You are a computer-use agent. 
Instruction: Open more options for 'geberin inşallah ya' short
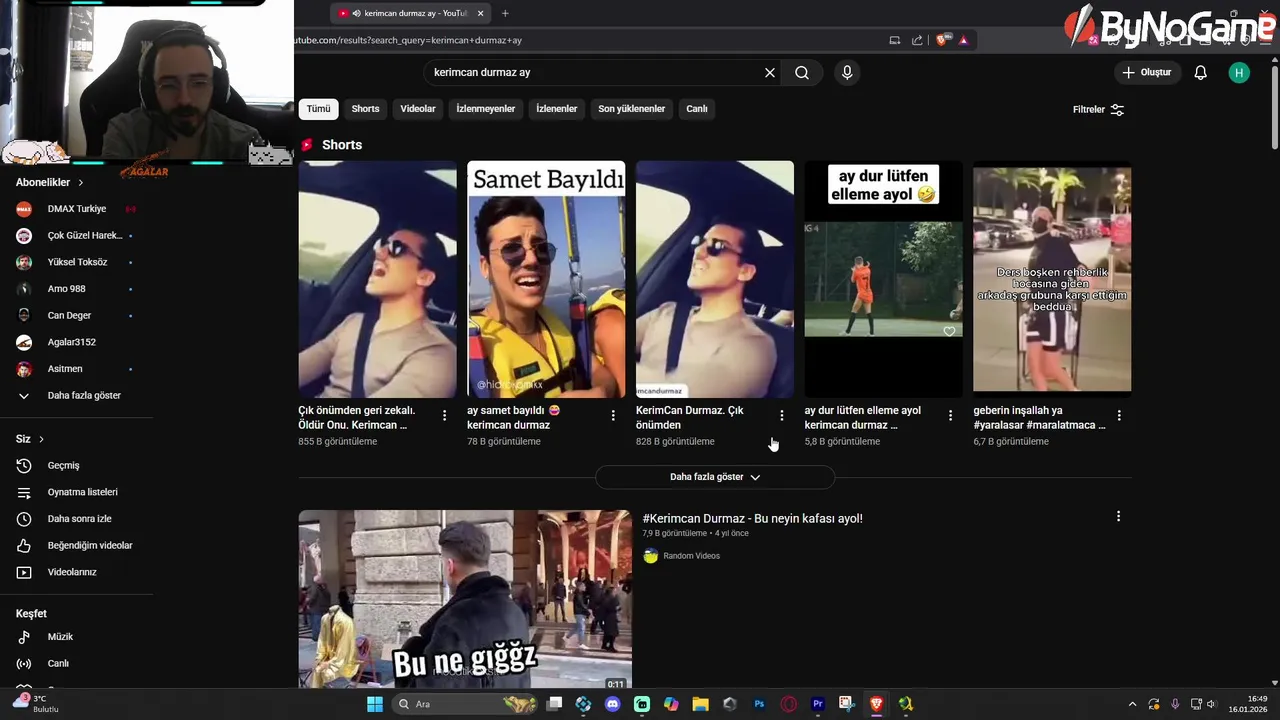tap(1119, 415)
